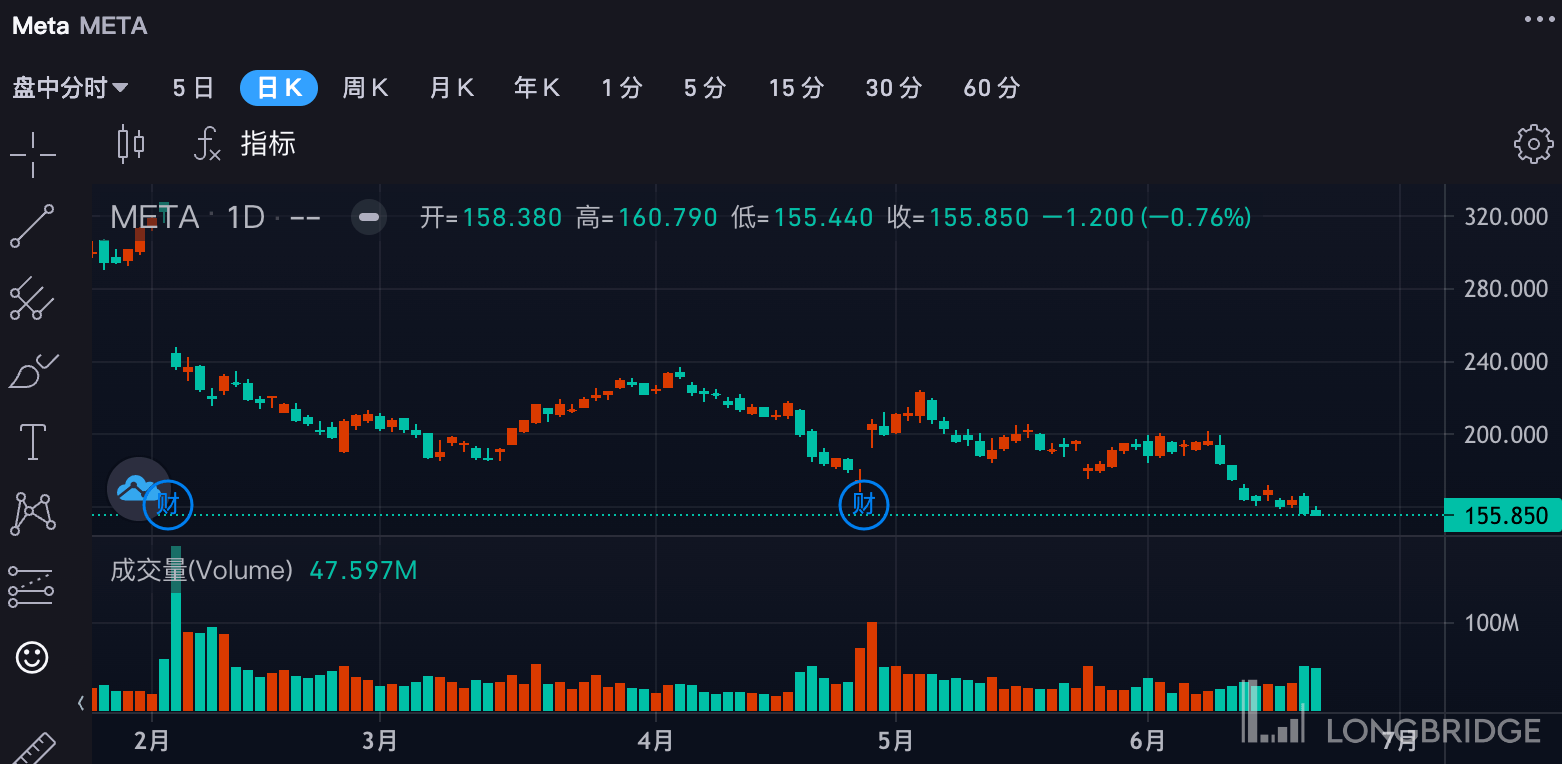The image size is (1562, 764).
Task: Switch to the 周K weekly tab
Action: [x=365, y=88]
